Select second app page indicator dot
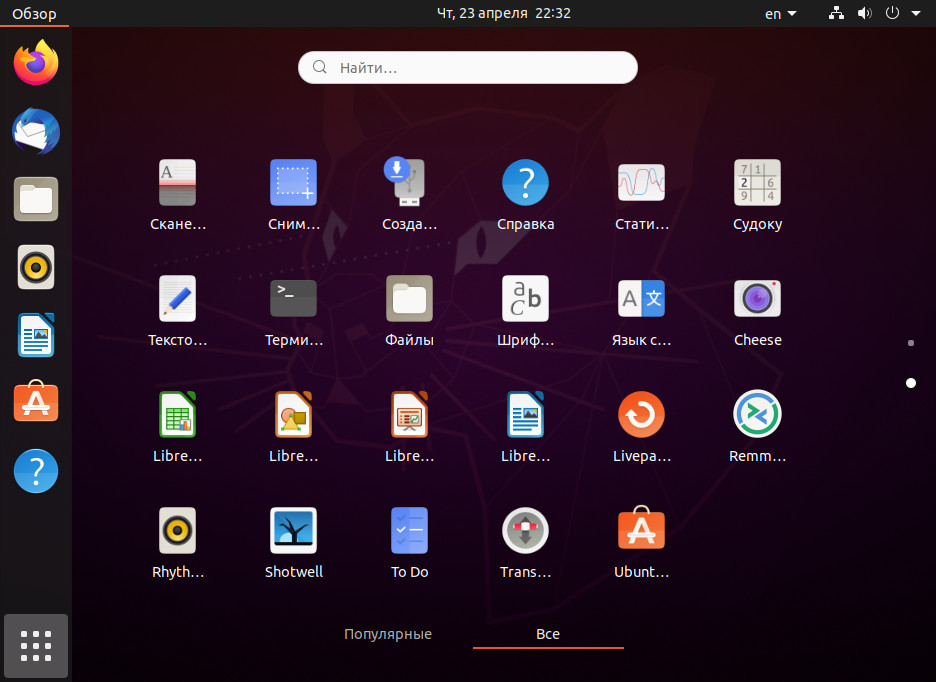 tap(911, 383)
